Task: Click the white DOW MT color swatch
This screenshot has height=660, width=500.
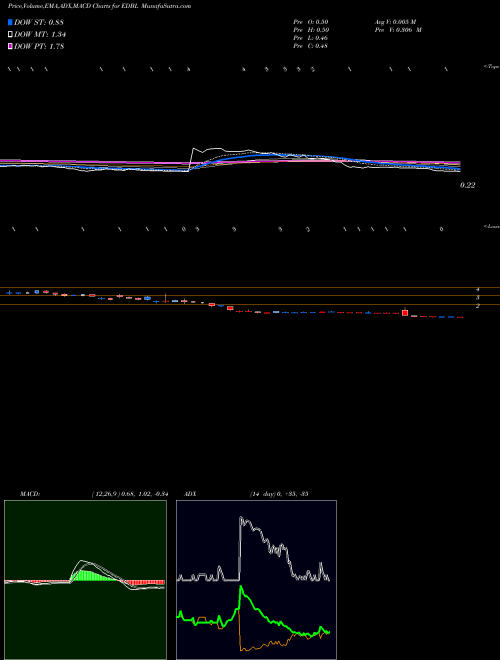Action: 10,34
